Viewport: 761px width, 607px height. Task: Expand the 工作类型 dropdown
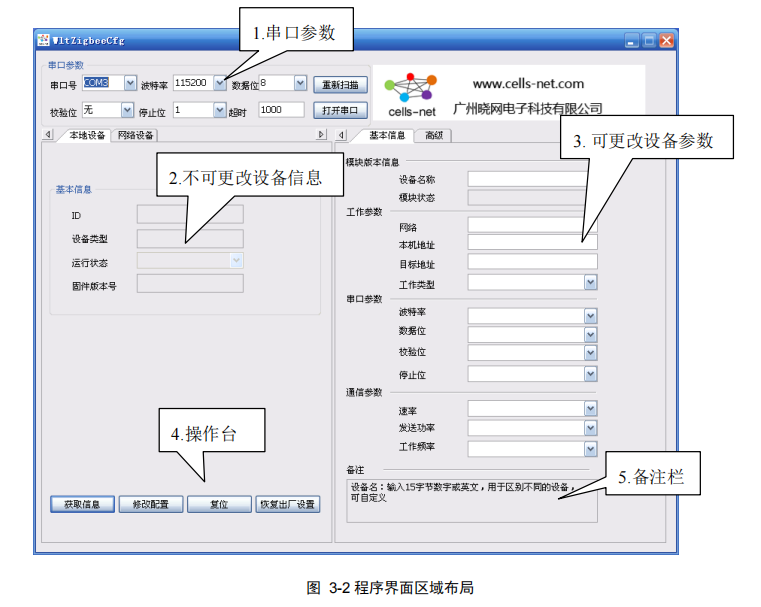coord(590,282)
